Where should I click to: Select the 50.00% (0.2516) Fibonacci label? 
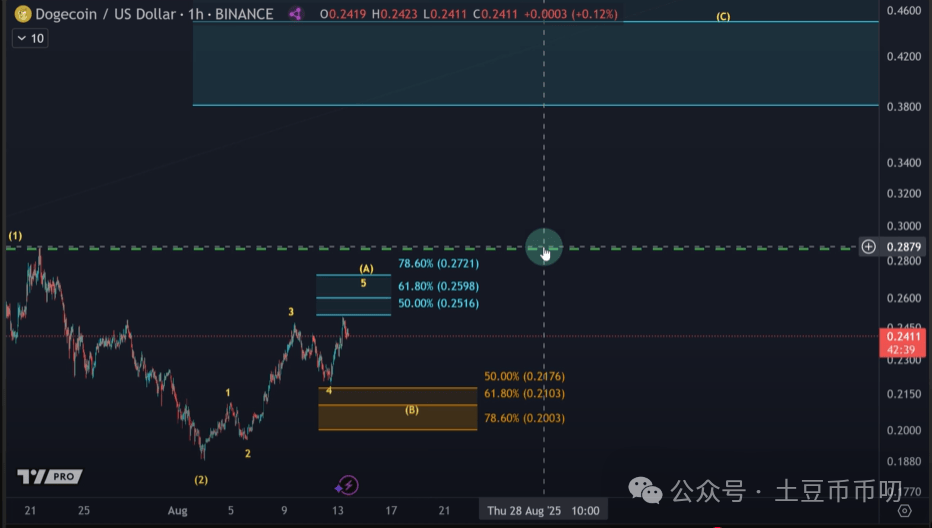tap(438, 303)
